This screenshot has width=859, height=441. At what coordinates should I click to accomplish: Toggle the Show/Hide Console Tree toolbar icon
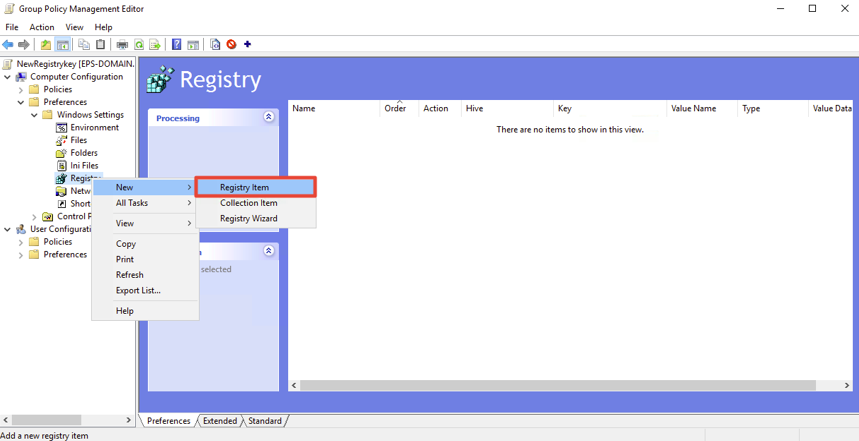point(62,44)
